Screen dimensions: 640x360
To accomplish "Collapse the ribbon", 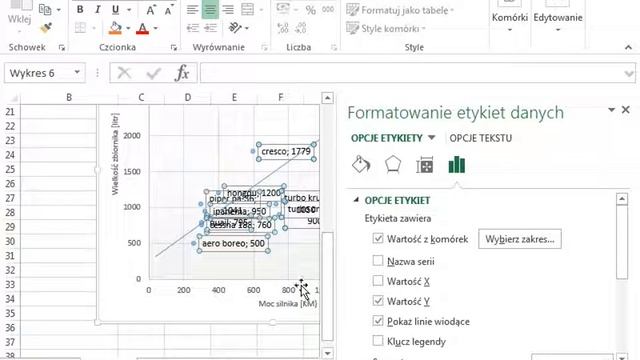I will pos(628,48).
